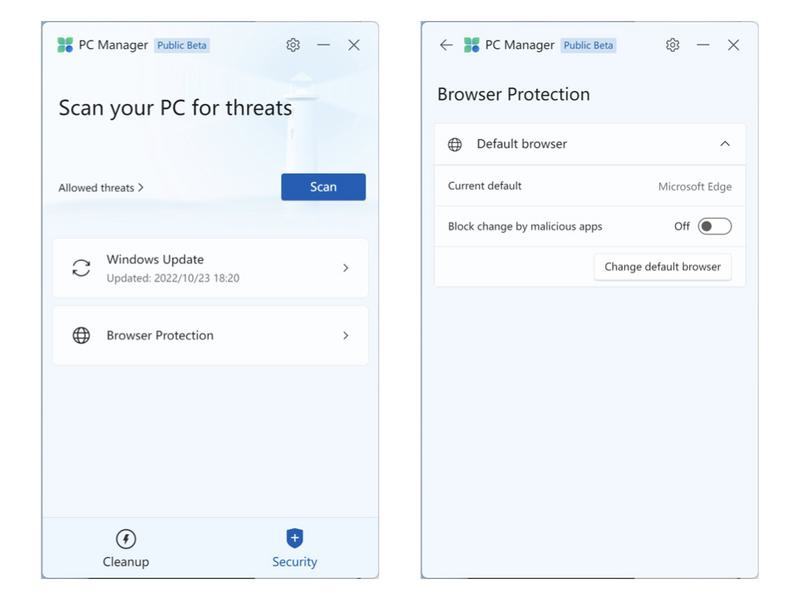The width and height of the screenshot is (800, 600).
Task: Click Public Beta badge in Browser Protection window
Action: click(588, 45)
